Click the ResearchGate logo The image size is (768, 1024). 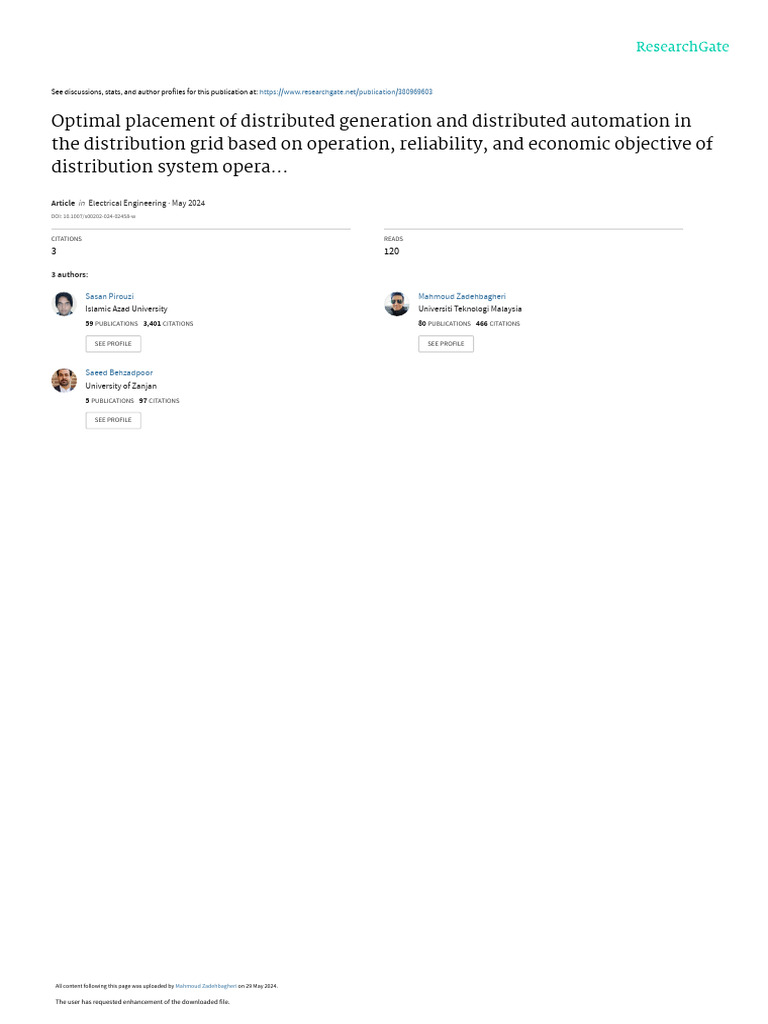click(682, 47)
